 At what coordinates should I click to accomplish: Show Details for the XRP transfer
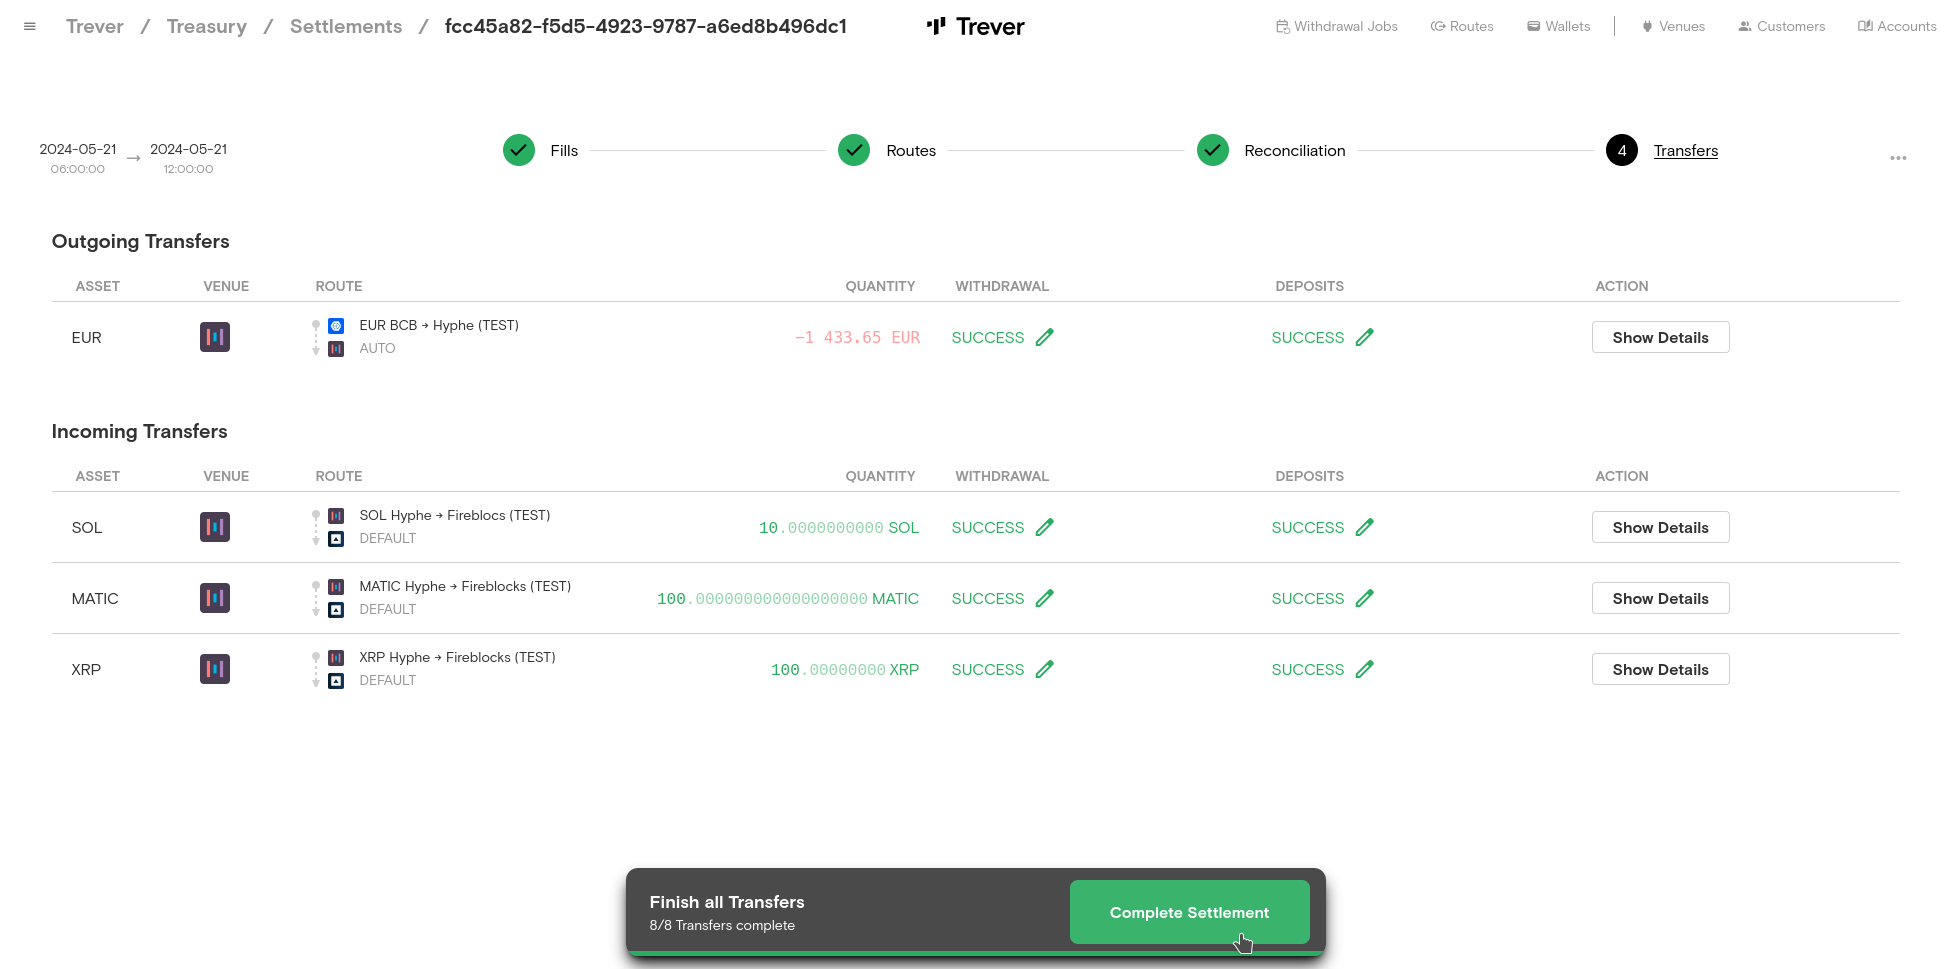click(x=1660, y=670)
